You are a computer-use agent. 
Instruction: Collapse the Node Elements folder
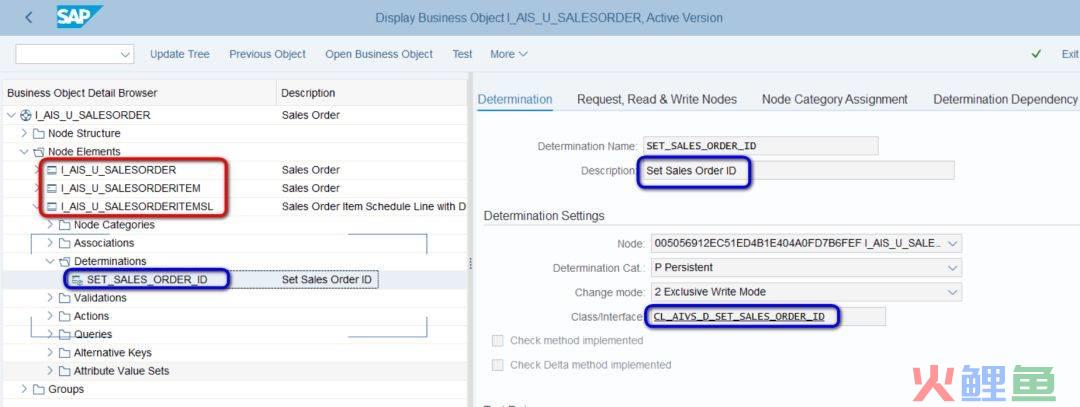click(x=25, y=152)
